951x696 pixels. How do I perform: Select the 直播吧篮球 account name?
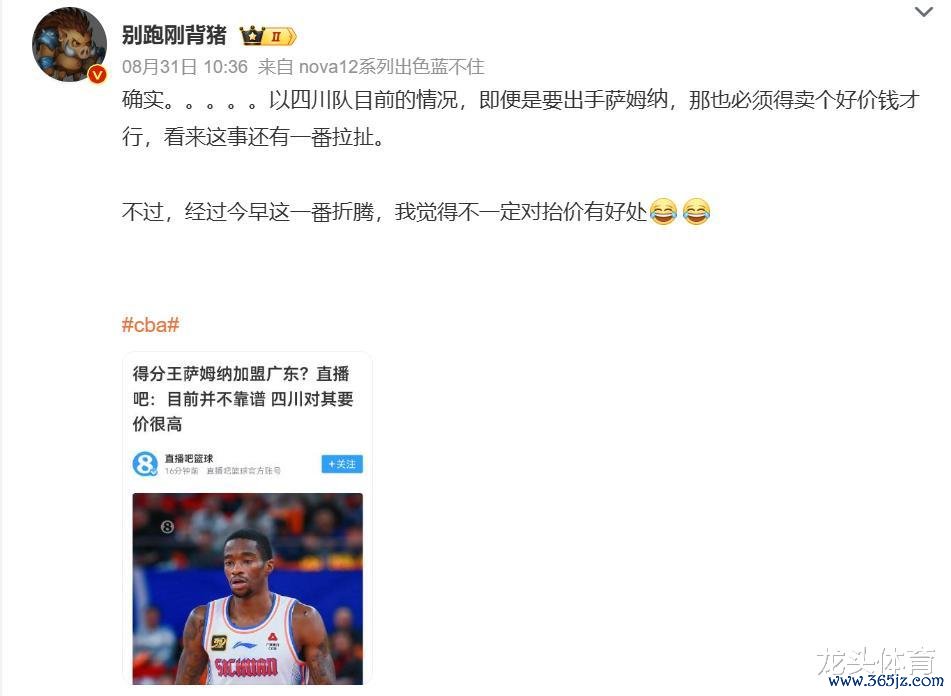tap(189, 458)
